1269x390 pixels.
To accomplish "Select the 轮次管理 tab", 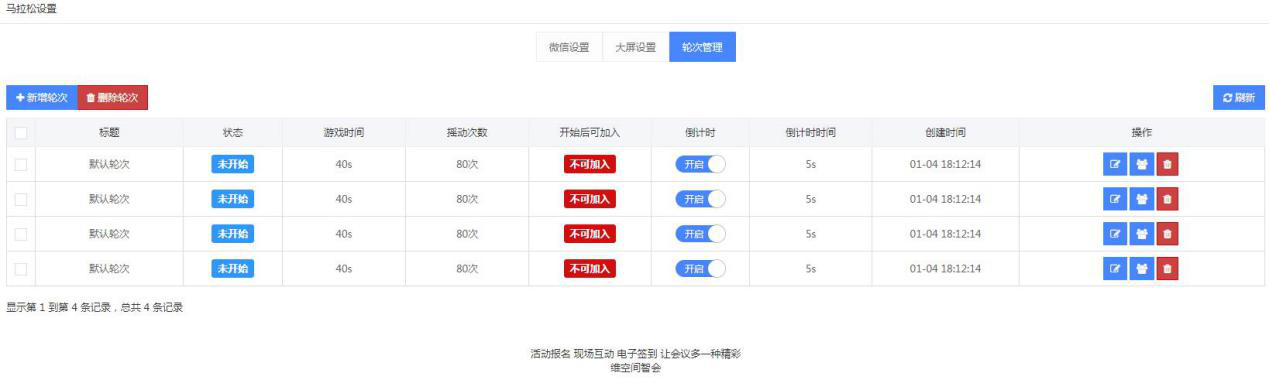I will coord(702,47).
